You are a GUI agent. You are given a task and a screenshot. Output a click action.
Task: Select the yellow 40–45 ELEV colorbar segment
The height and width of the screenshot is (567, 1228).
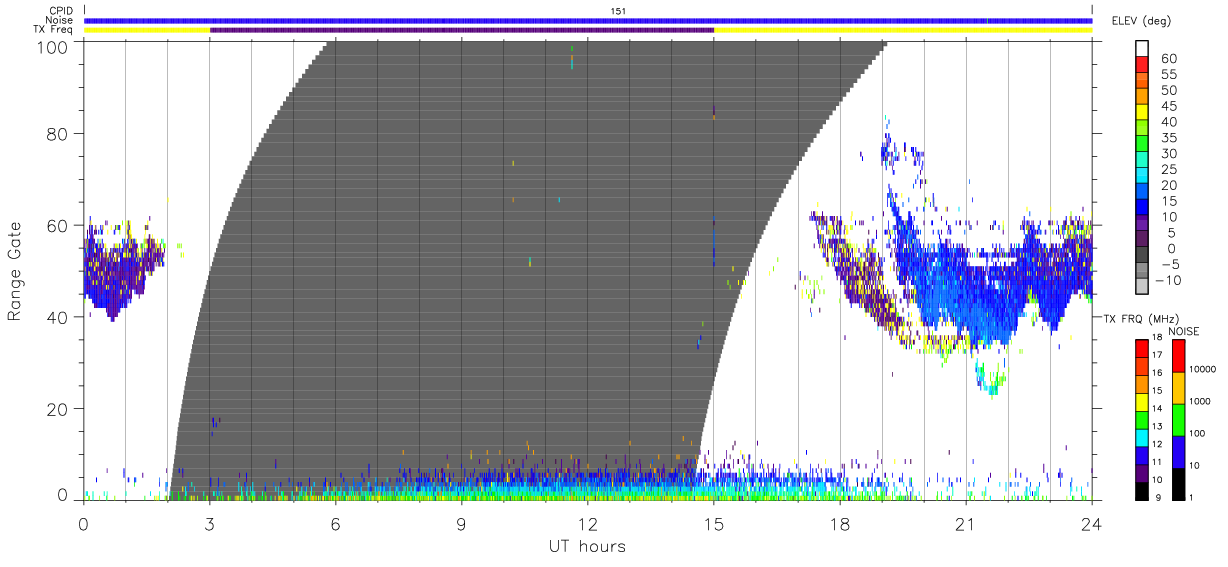(1141, 111)
